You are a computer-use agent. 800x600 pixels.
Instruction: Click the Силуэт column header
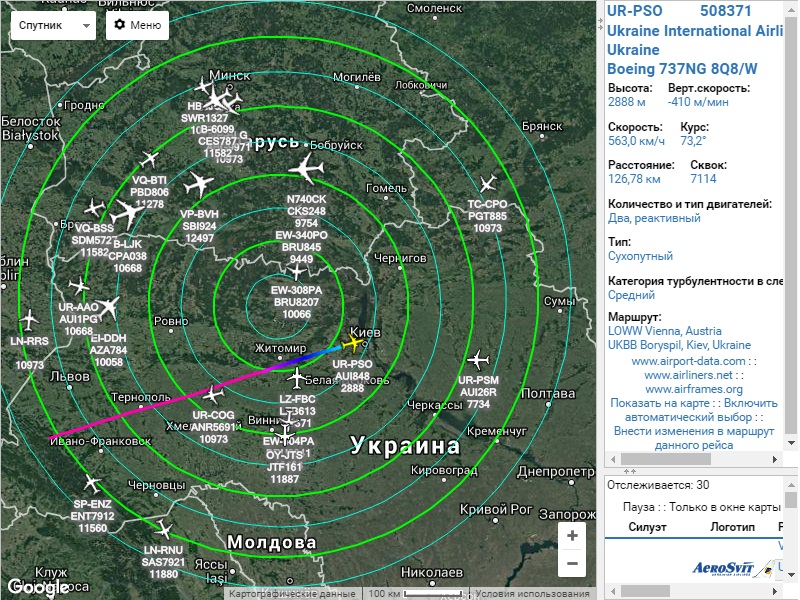coord(648,527)
